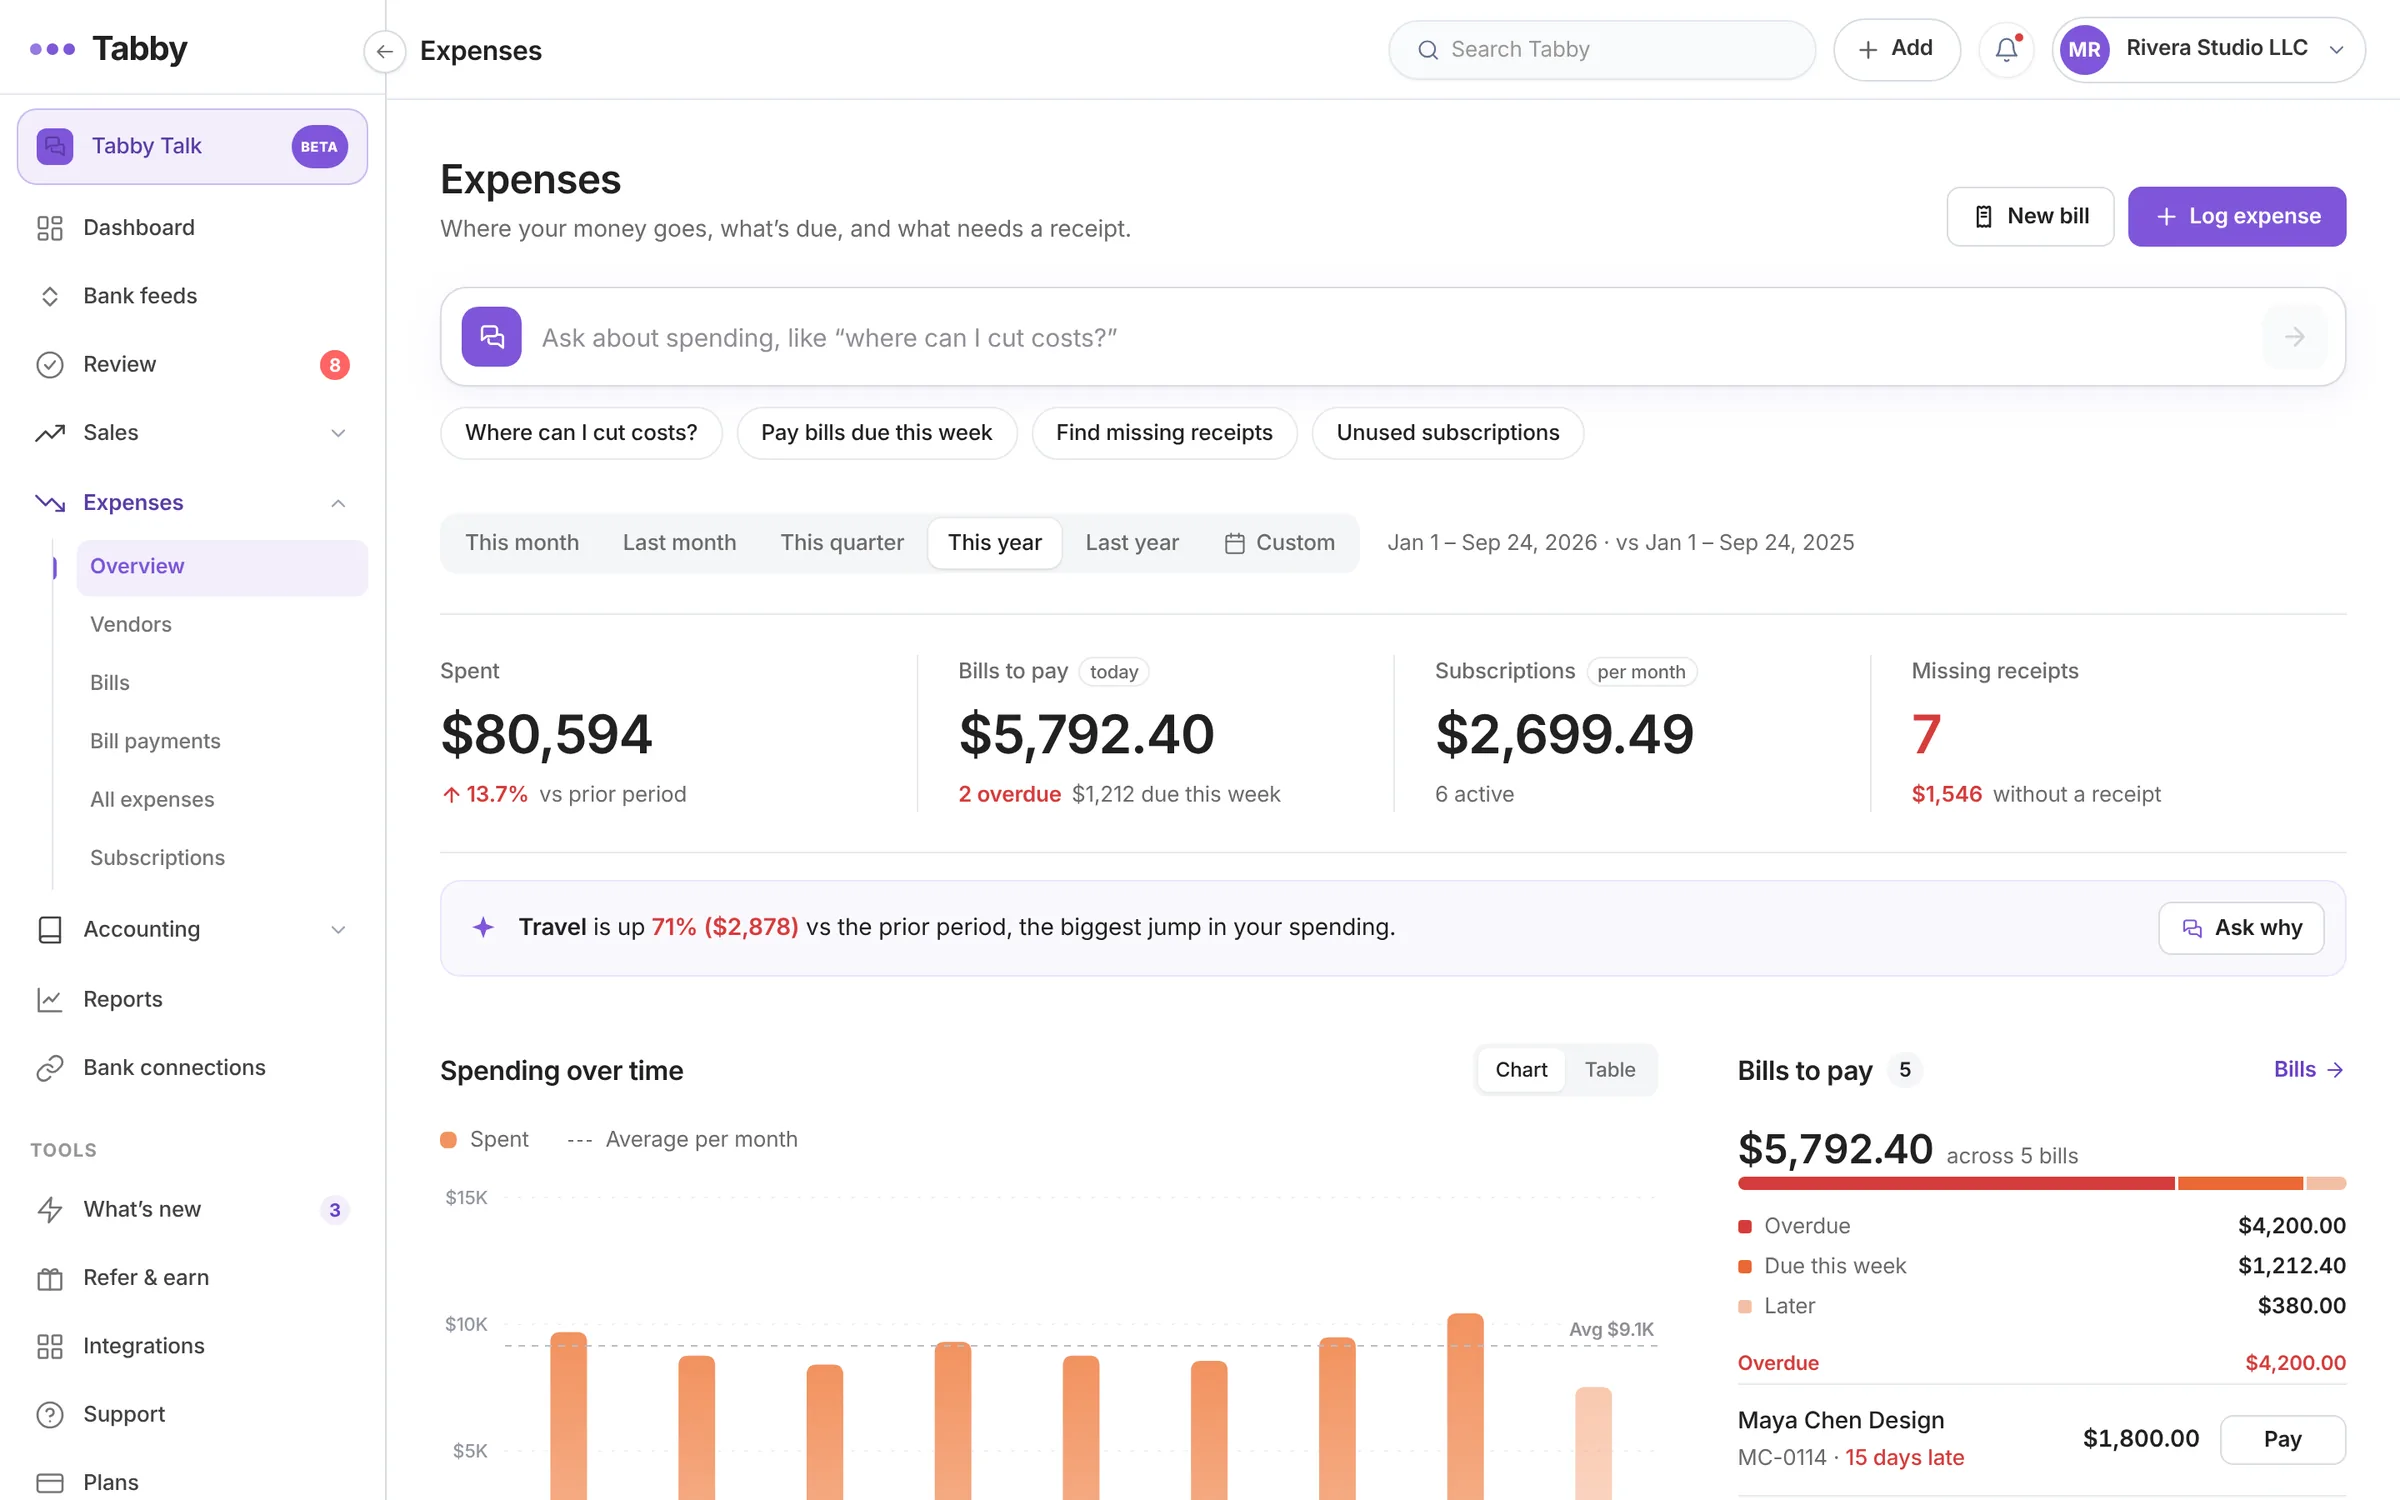Screen dimensions: 2400x1500
Task: Click the Pay bills due this week chip
Action: [x=876, y=433]
